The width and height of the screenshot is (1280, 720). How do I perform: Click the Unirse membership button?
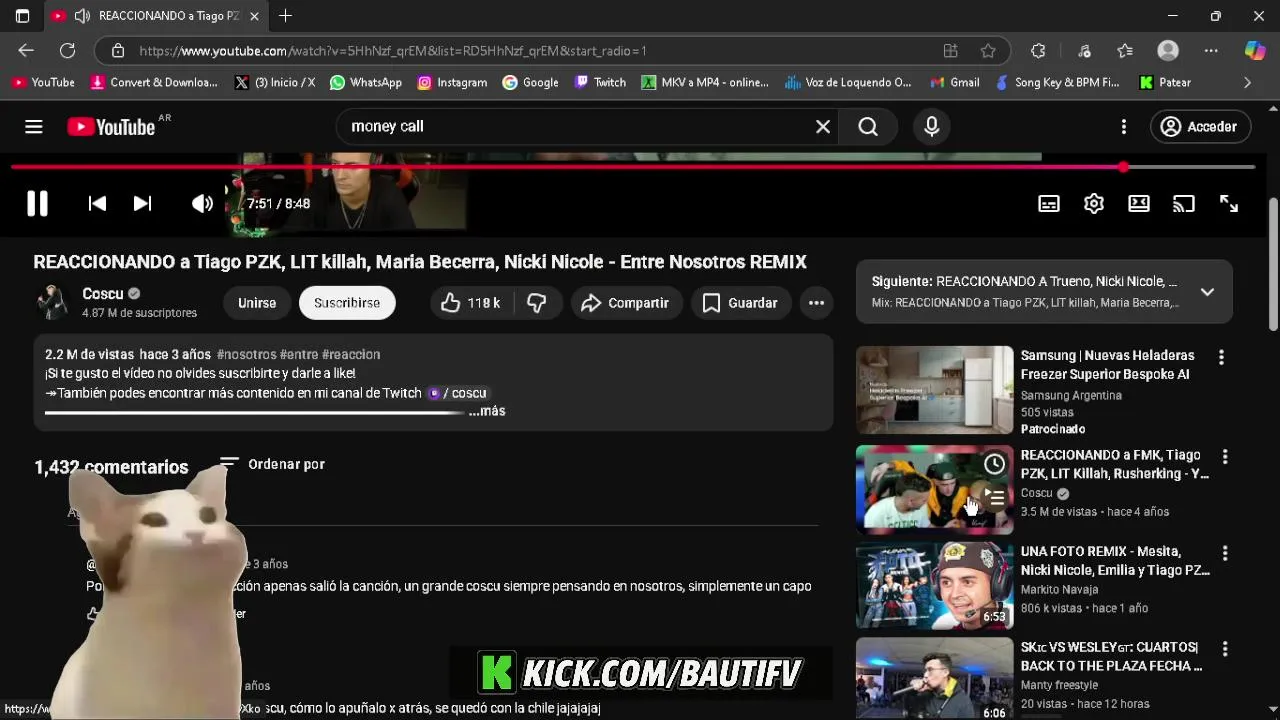click(257, 302)
